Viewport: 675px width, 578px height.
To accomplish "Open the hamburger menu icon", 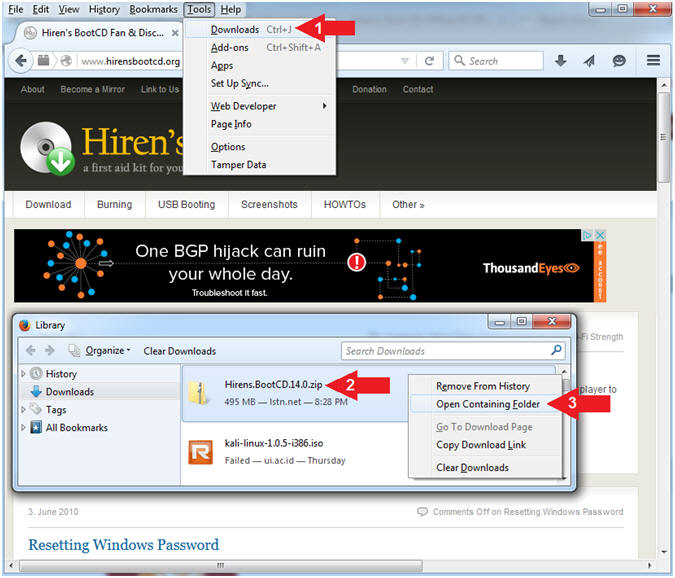I will (x=653, y=61).
